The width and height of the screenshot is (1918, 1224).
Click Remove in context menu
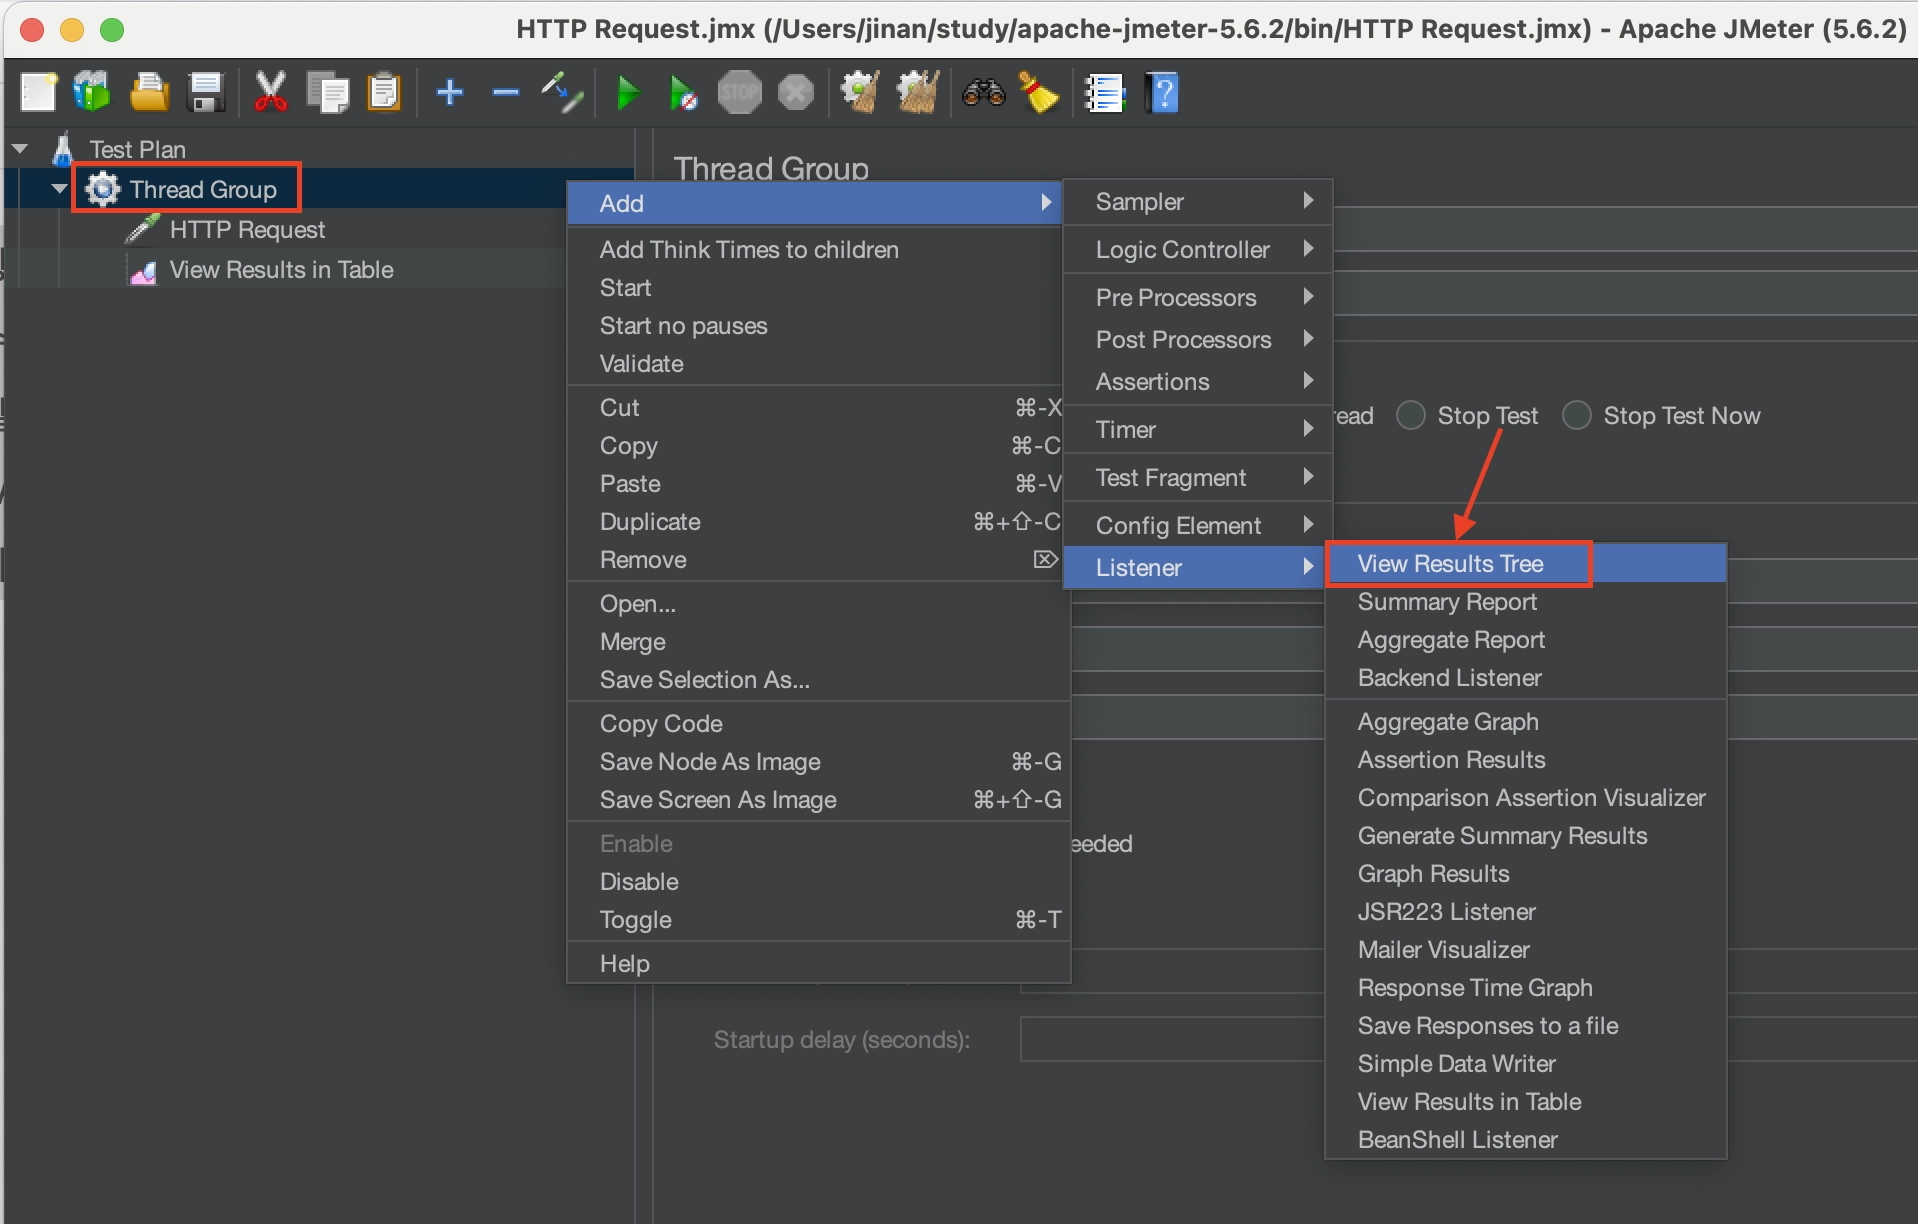[819, 559]
